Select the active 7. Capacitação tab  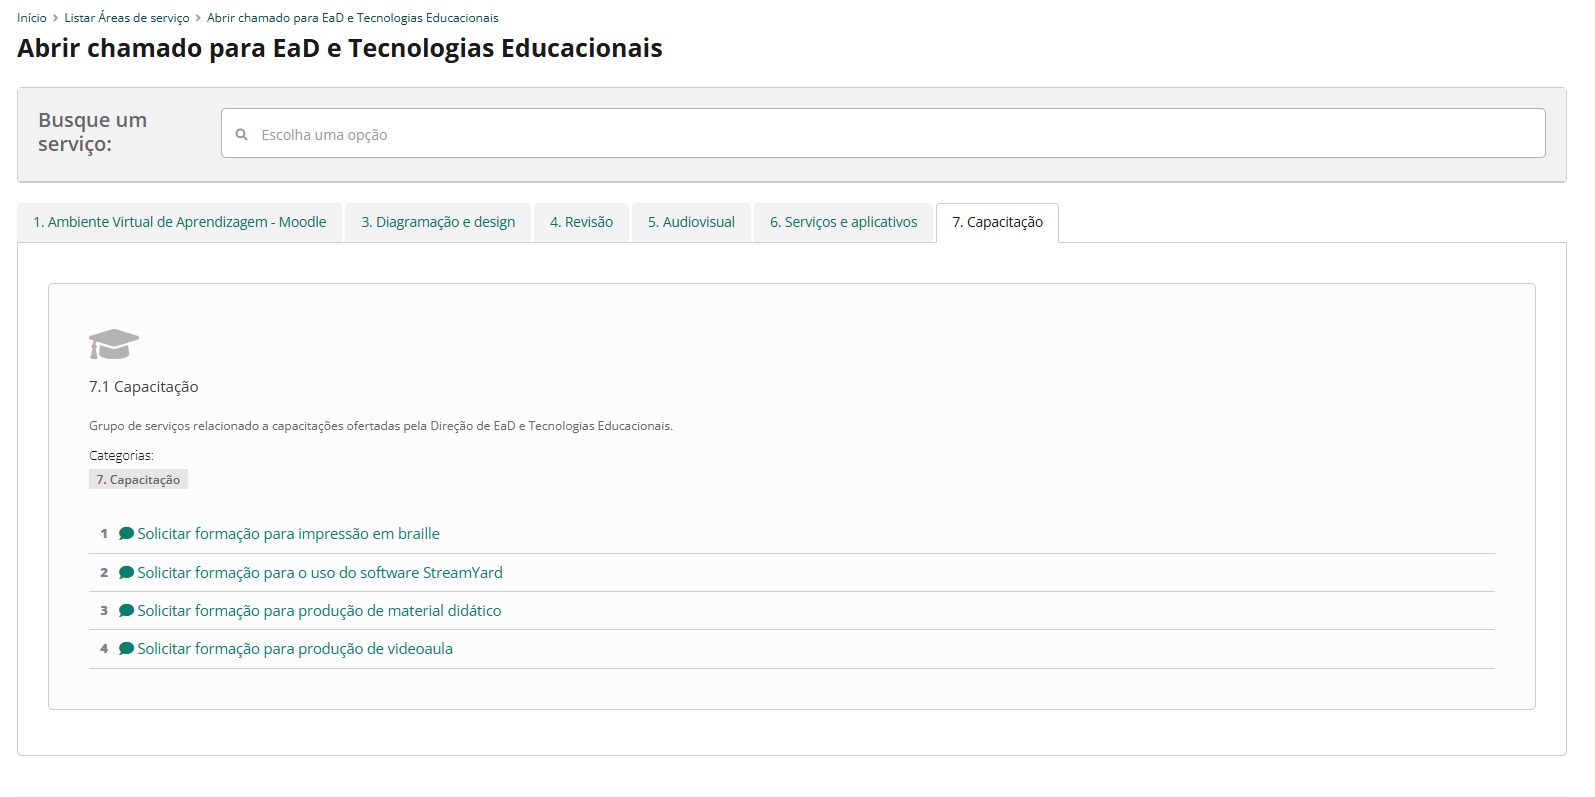(x=997, y=222)
